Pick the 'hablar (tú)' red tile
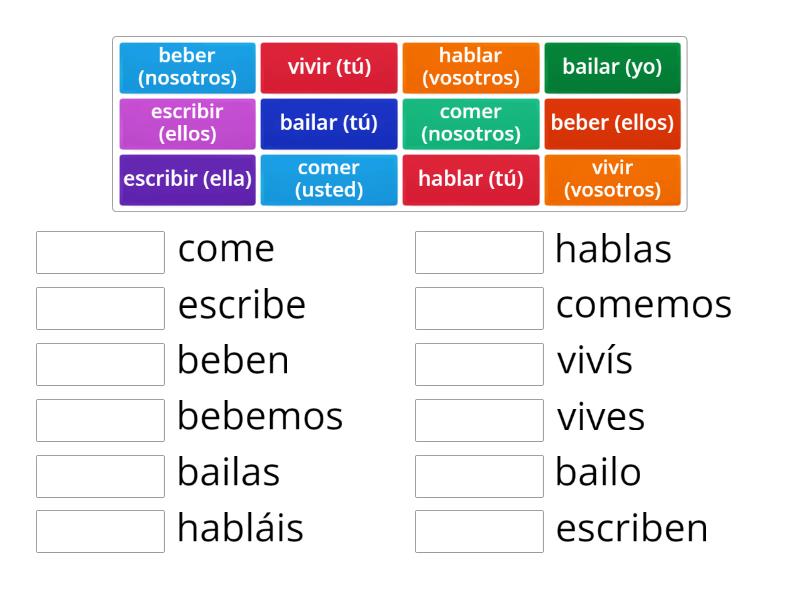 click(470, 179)
